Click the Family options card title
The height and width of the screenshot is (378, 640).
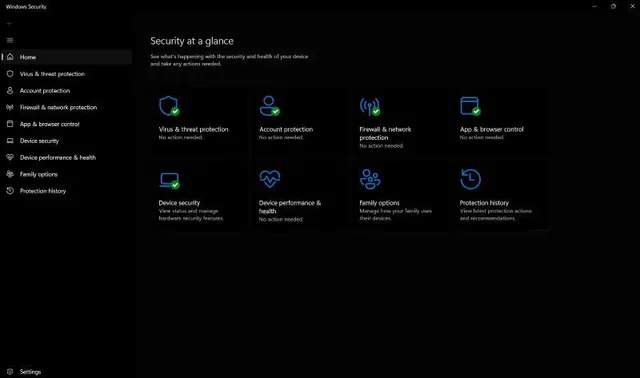click(379, 203)
